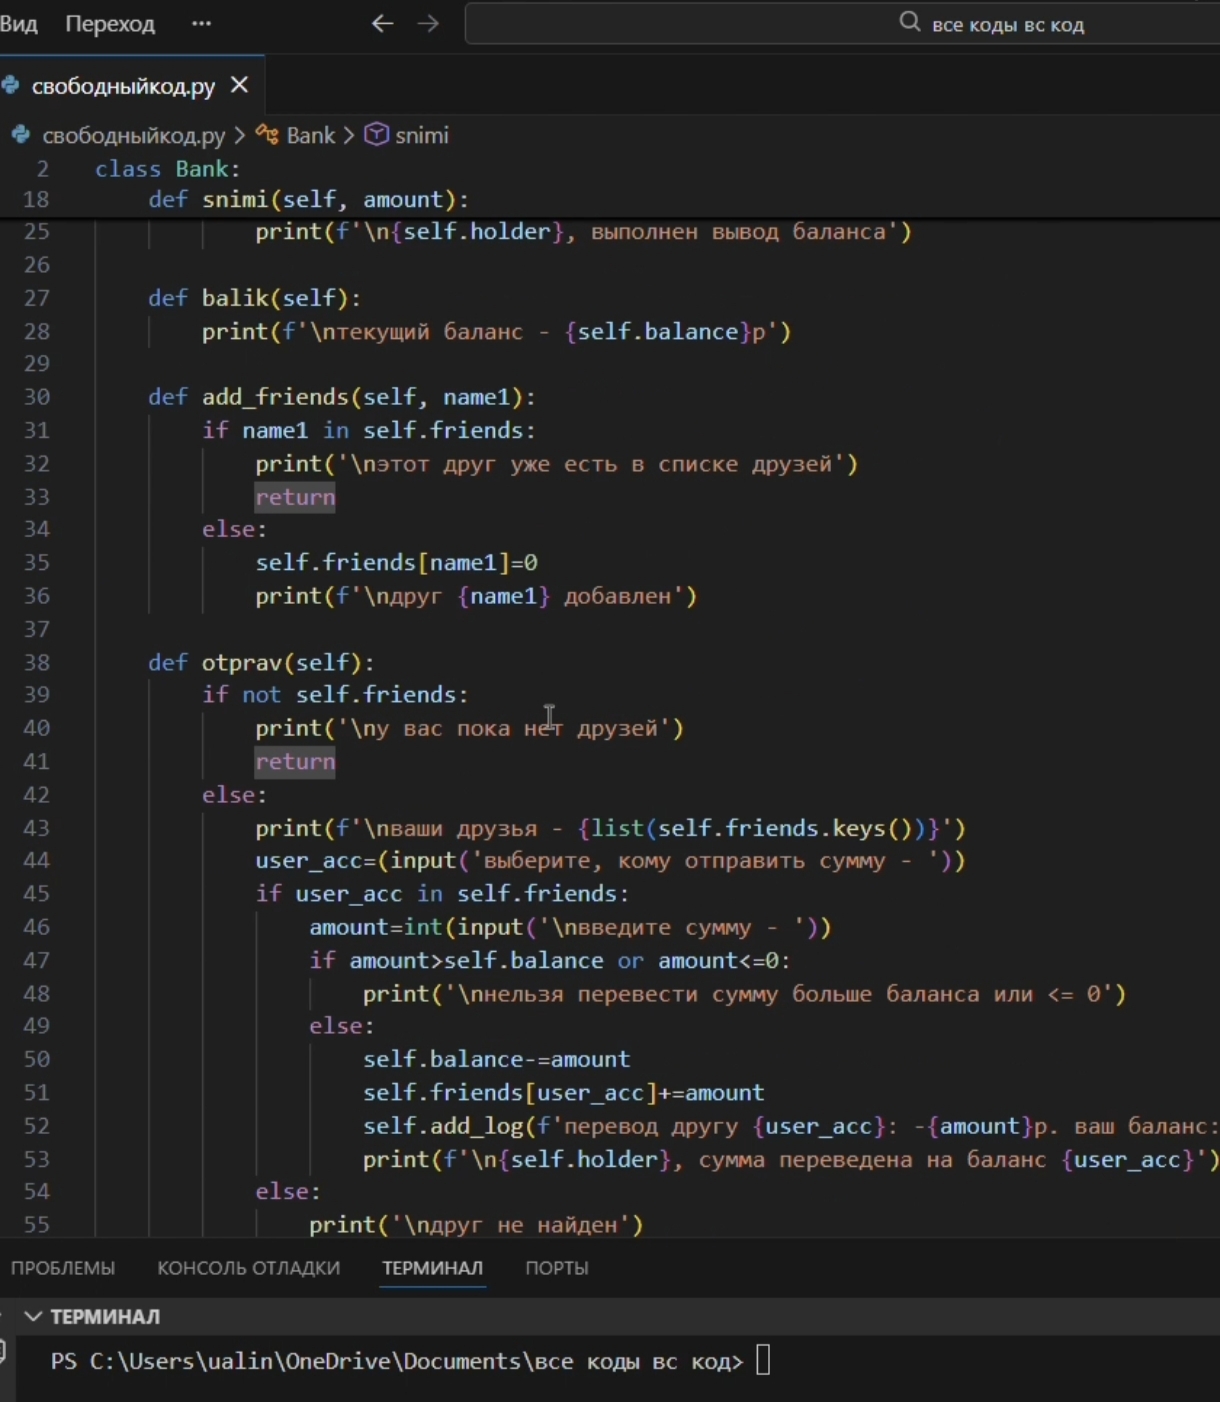This screenshot has width=1220, height=1402.
Task: Click the Python file icon on the tab
Action: tap(11, 86)
